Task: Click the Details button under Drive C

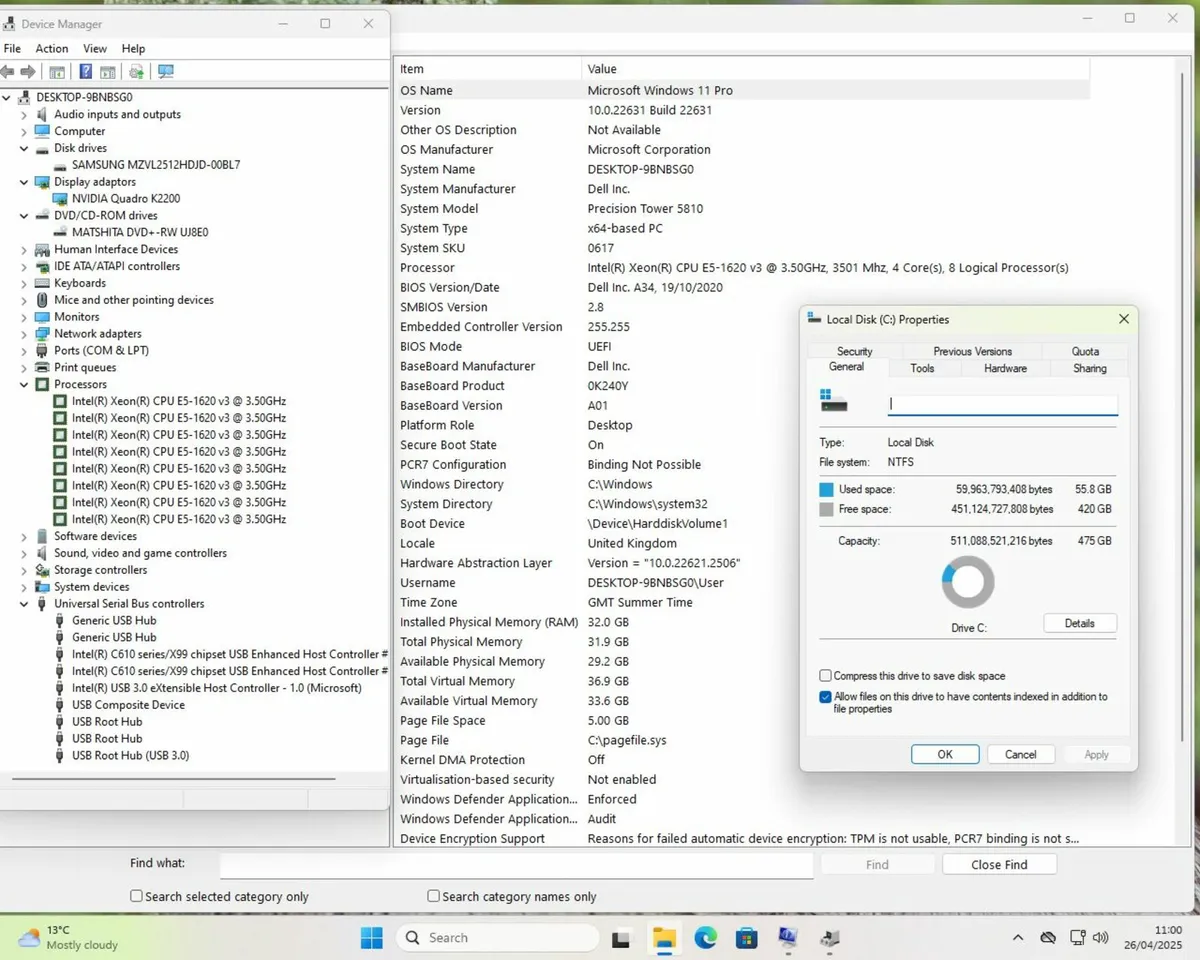Action: tap(1080, 623)
